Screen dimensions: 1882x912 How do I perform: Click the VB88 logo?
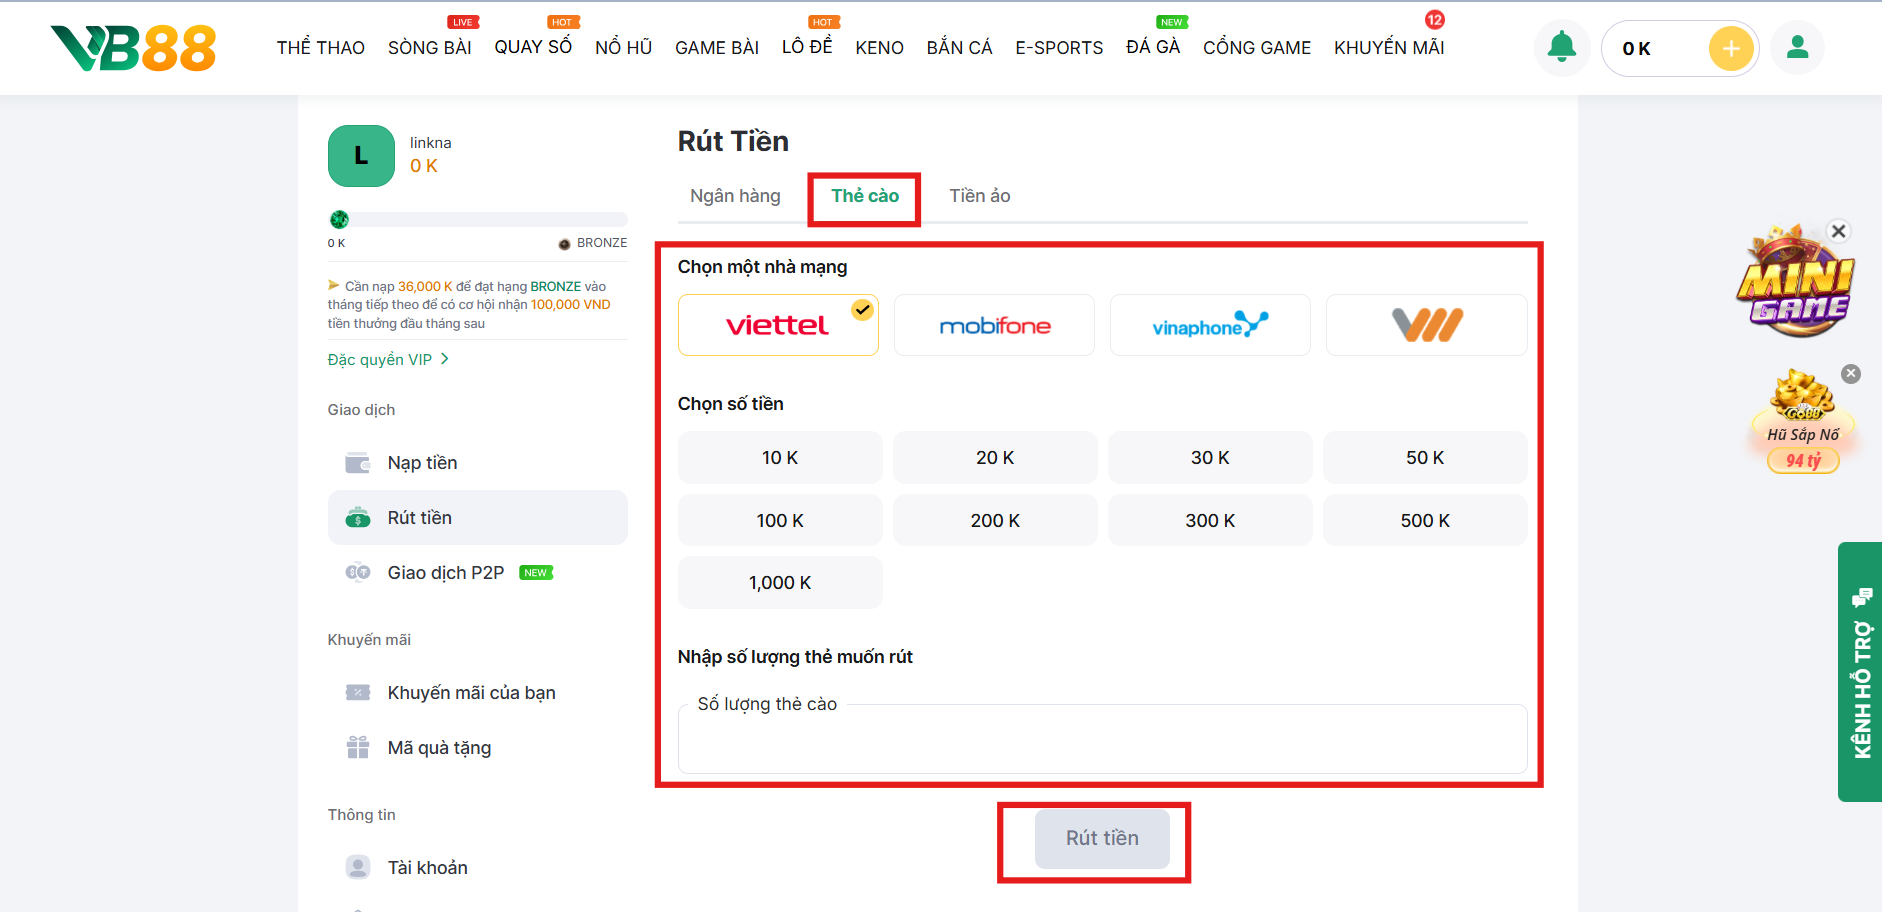tap(134, 48)
